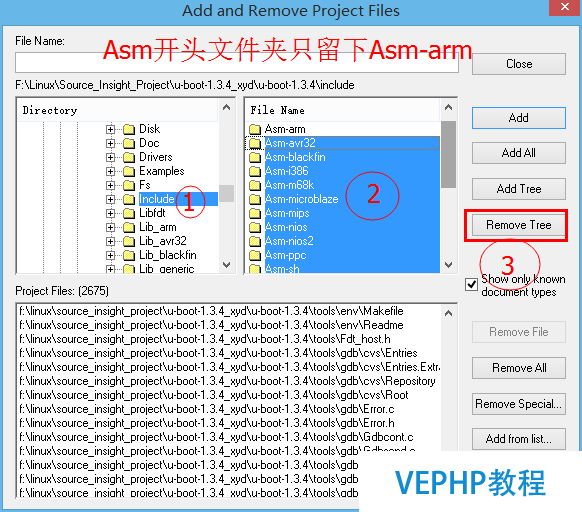Open the Remove Special dialog
582x512 pixels.
point(519,404)
